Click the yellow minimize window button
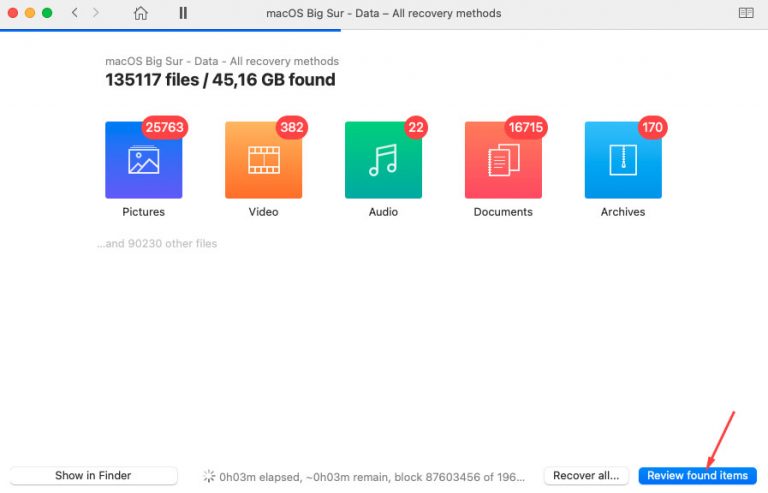The image size is (768, 493). pos(30,13)
